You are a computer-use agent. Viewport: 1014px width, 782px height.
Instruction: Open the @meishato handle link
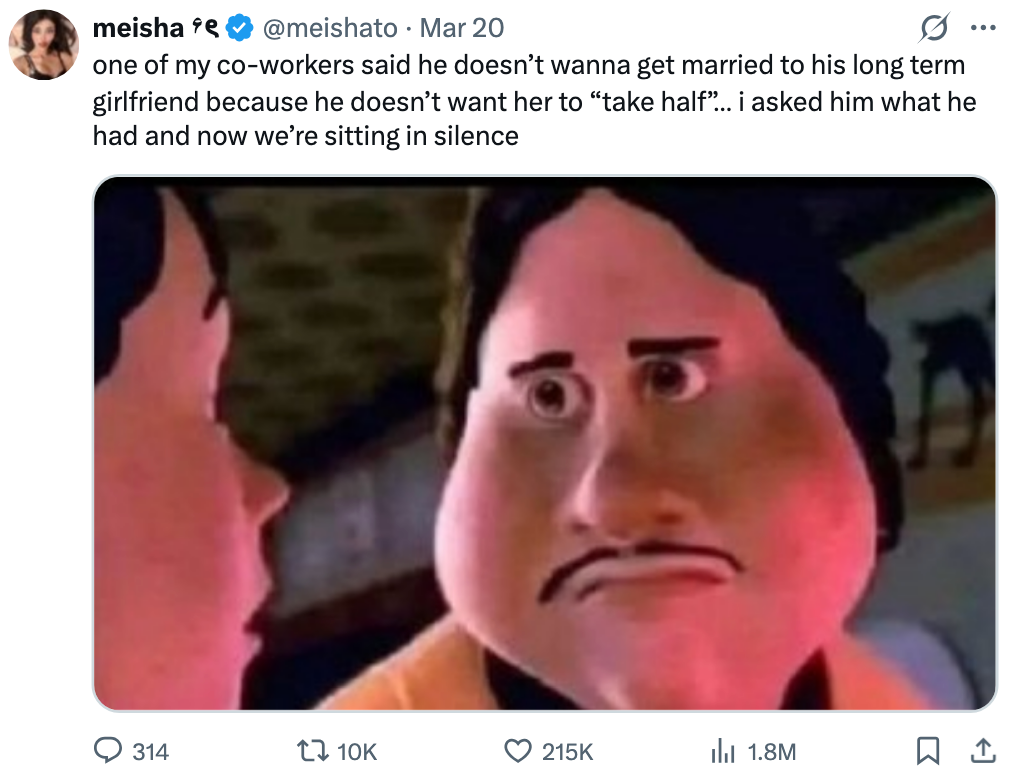click(329, 29)
